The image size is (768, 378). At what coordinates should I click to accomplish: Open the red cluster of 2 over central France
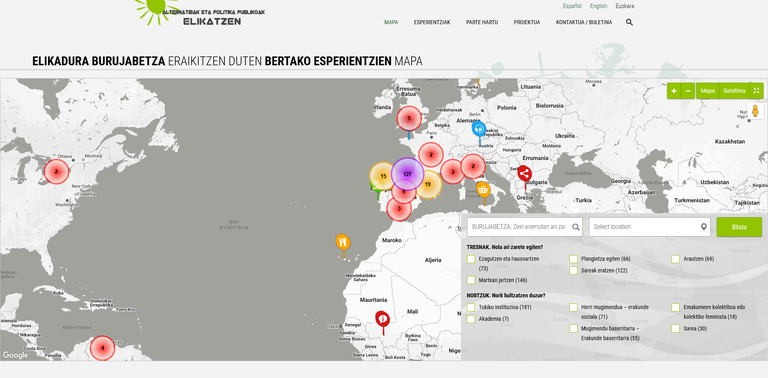[431, 155]
